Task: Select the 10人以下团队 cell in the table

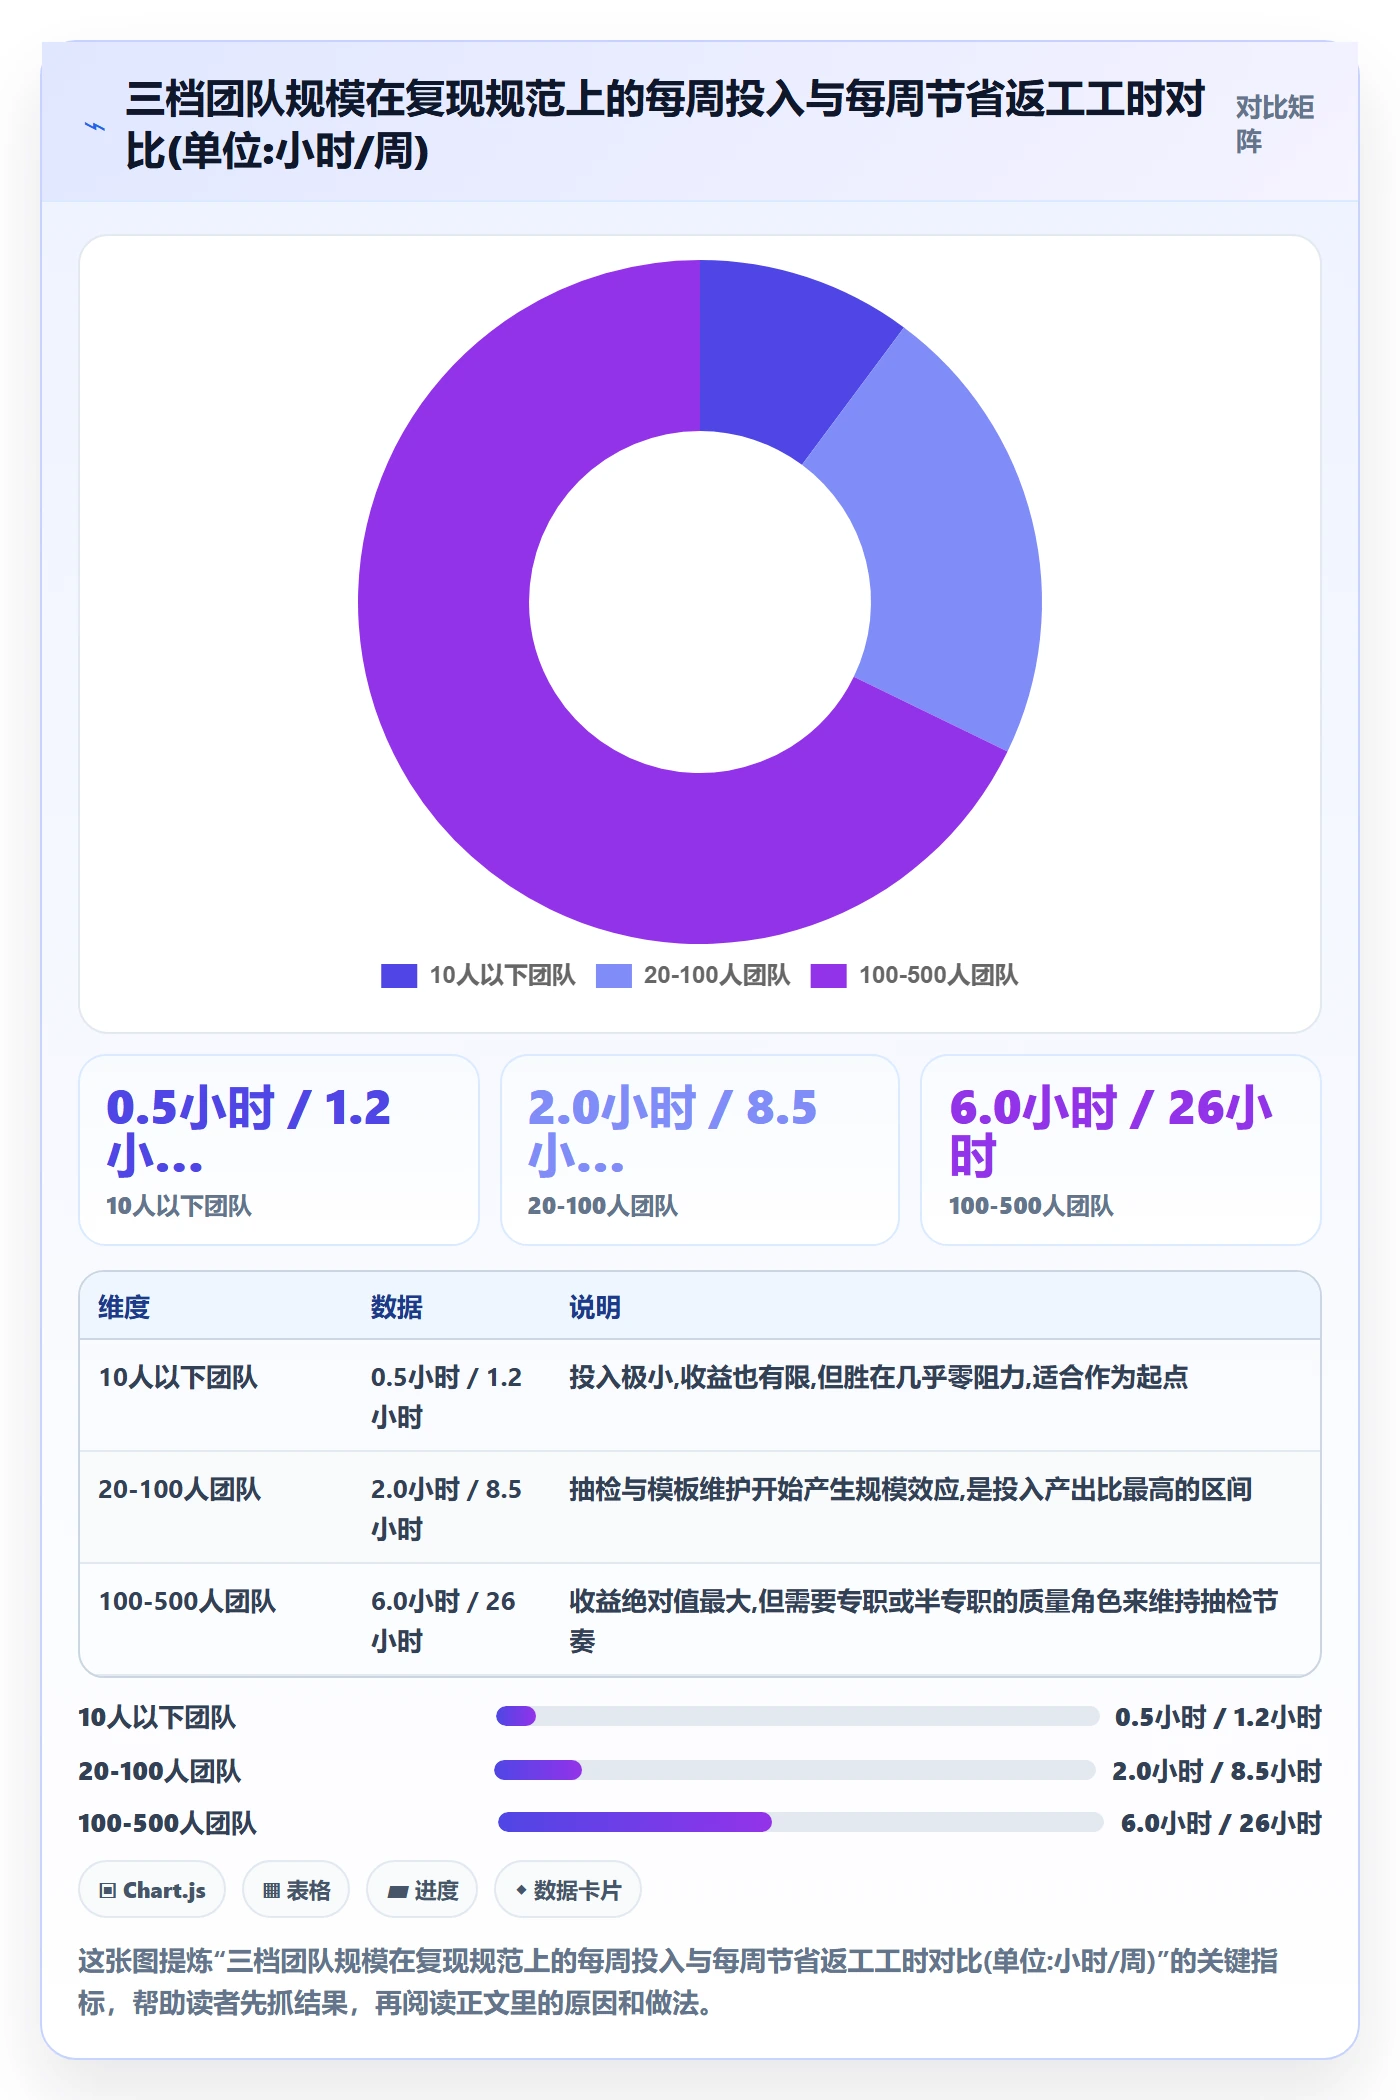Action: point(178,1377)
